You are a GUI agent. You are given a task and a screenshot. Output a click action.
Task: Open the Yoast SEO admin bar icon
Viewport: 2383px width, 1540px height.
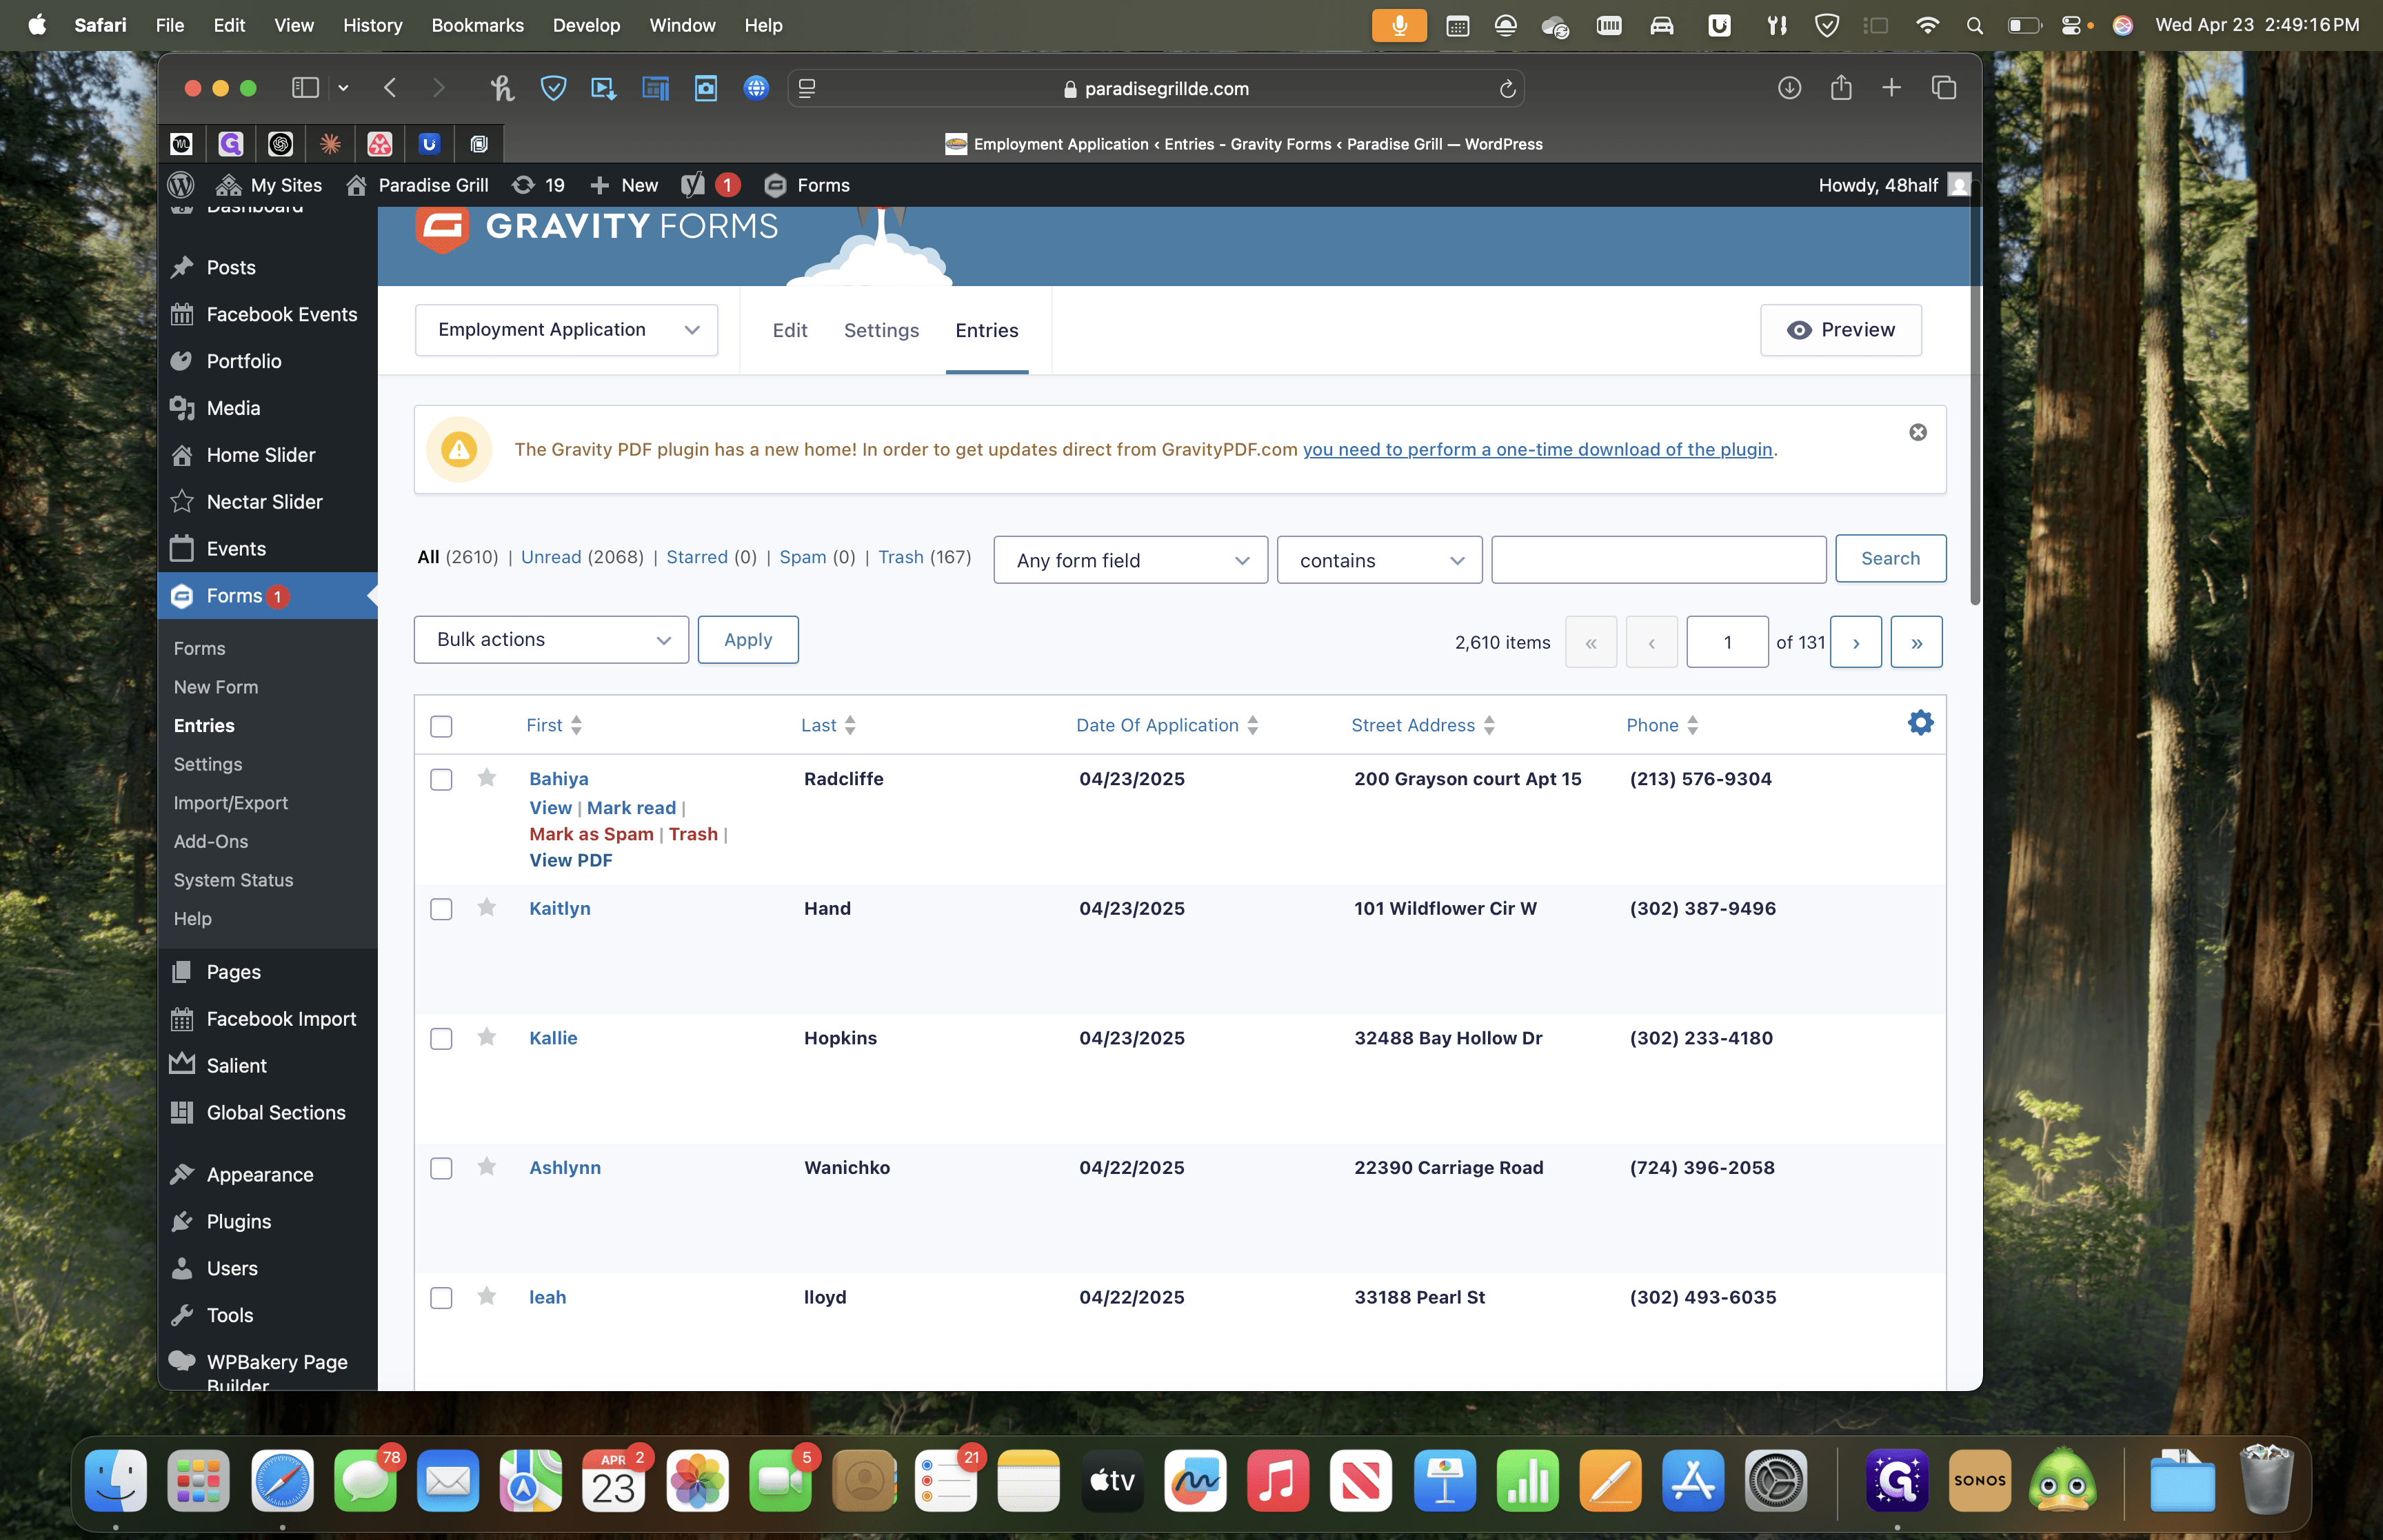(x=710, y=185)
